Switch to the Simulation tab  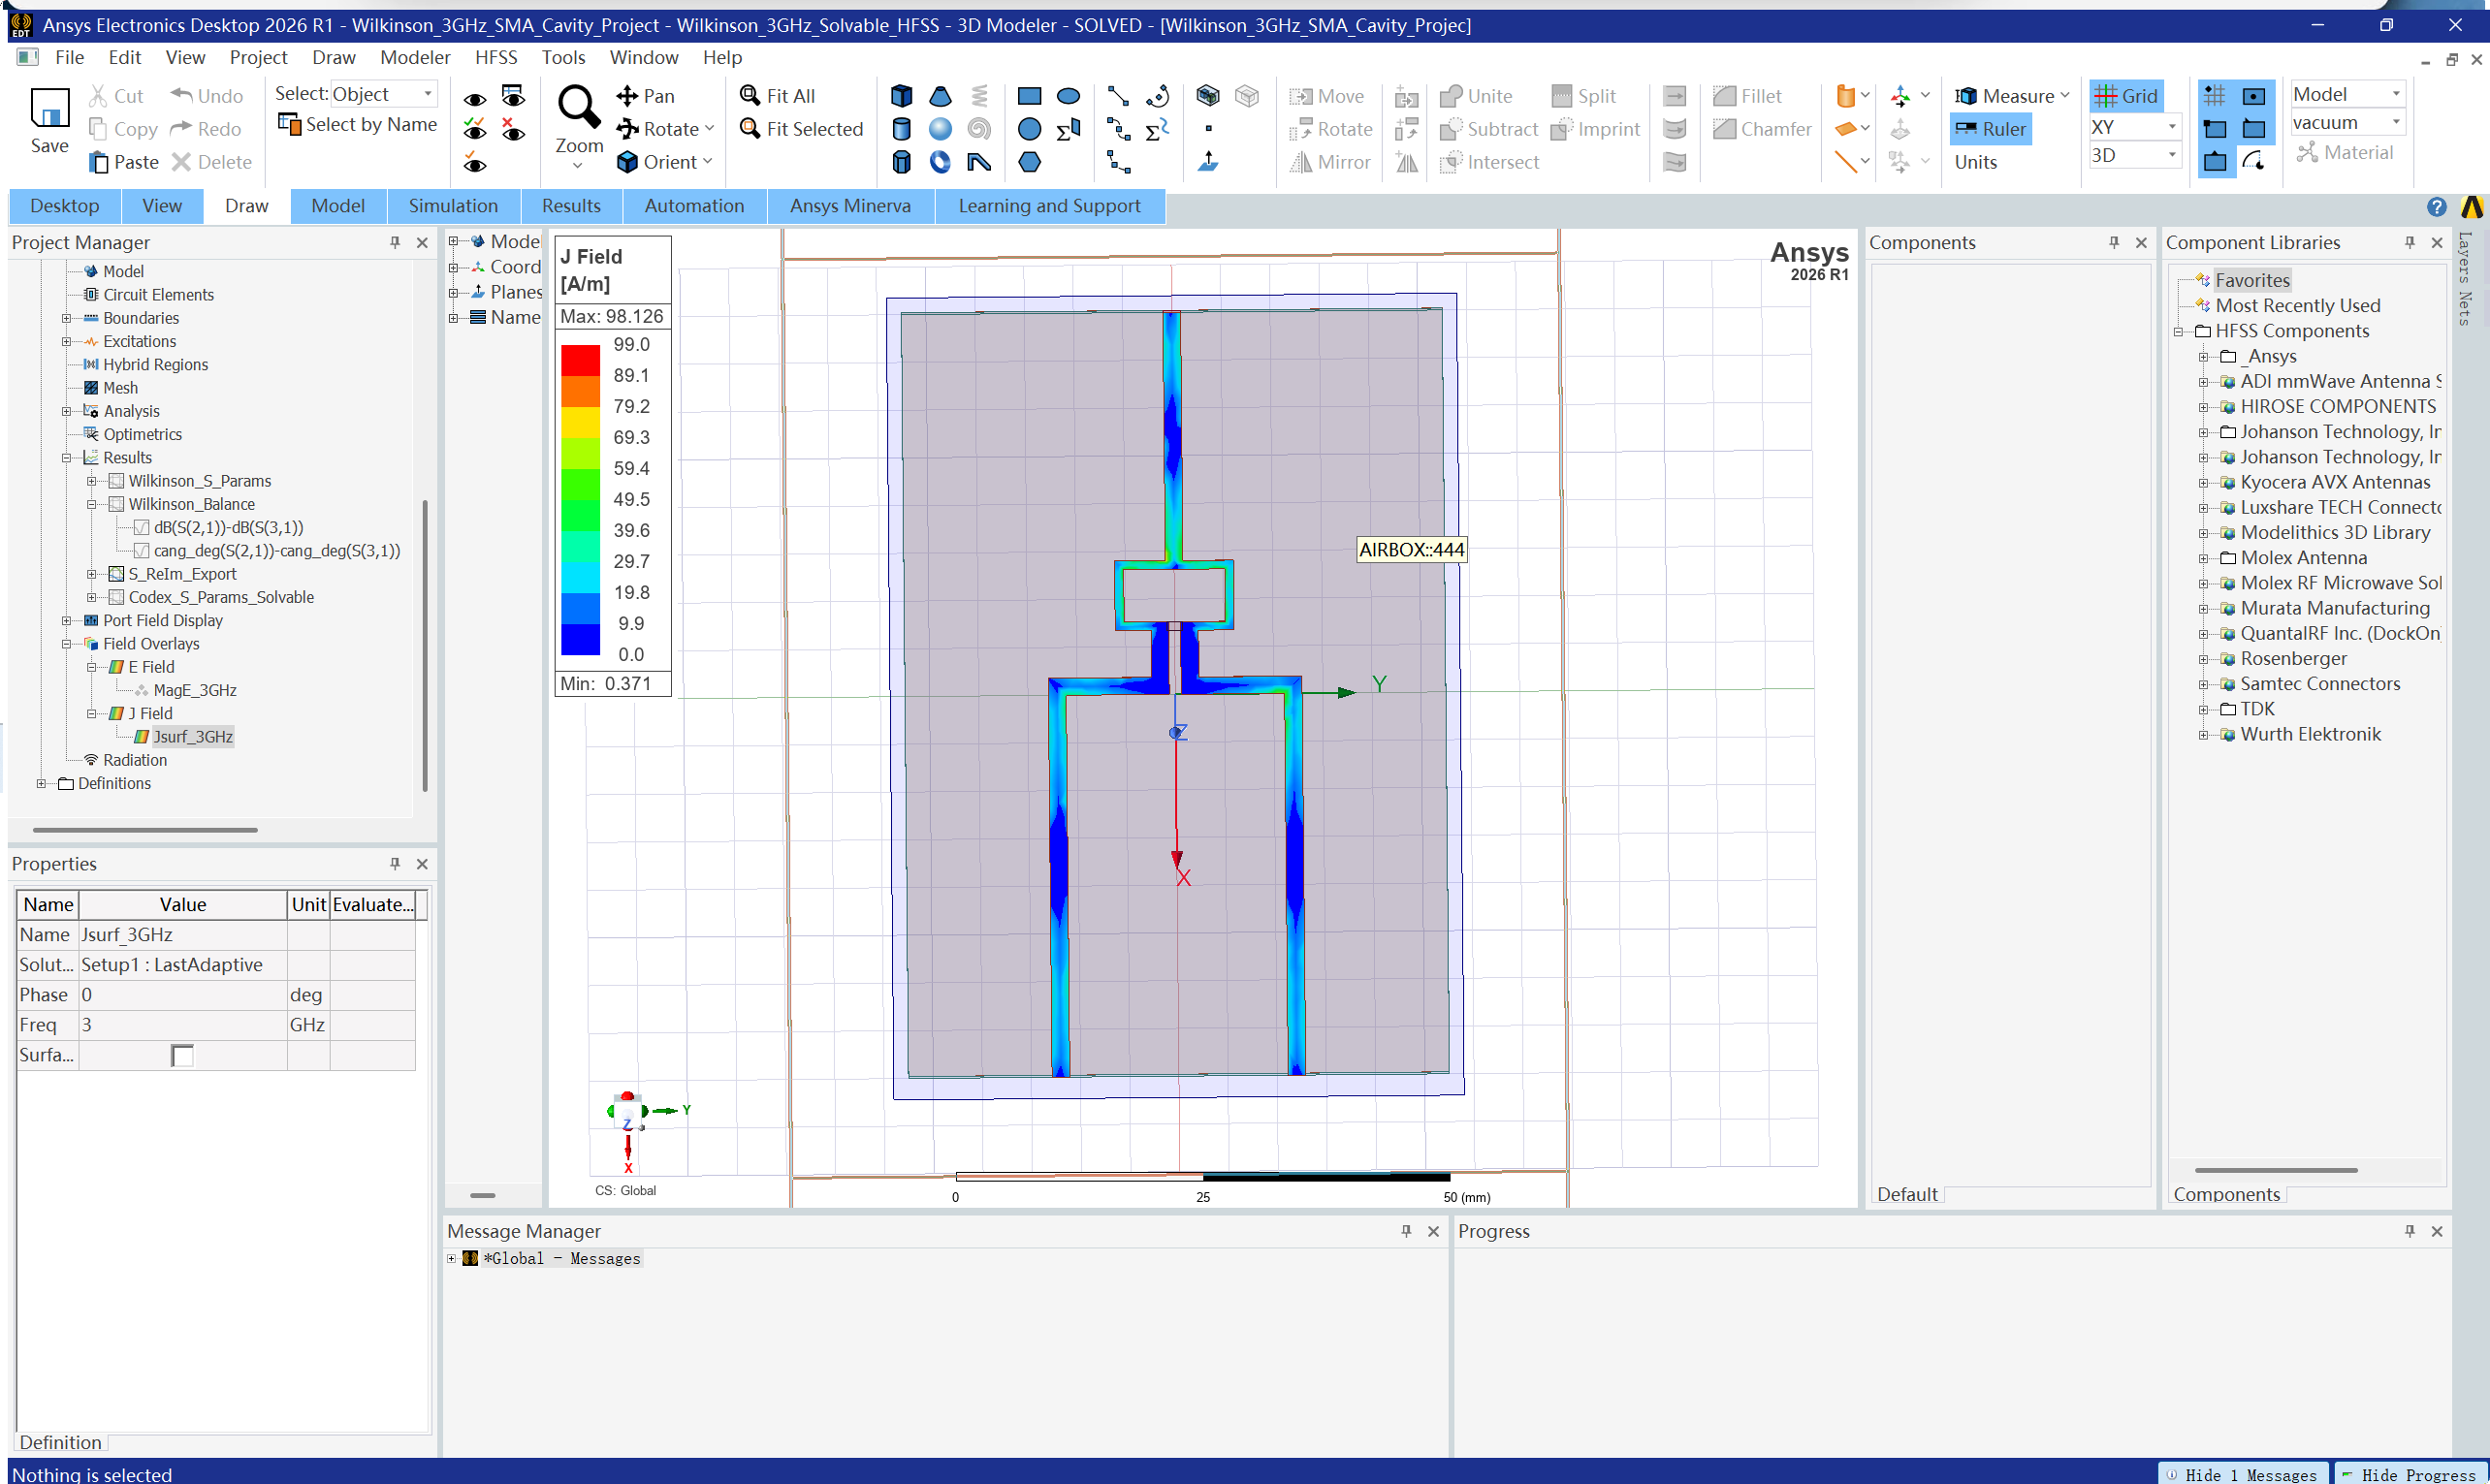point(453,206)
